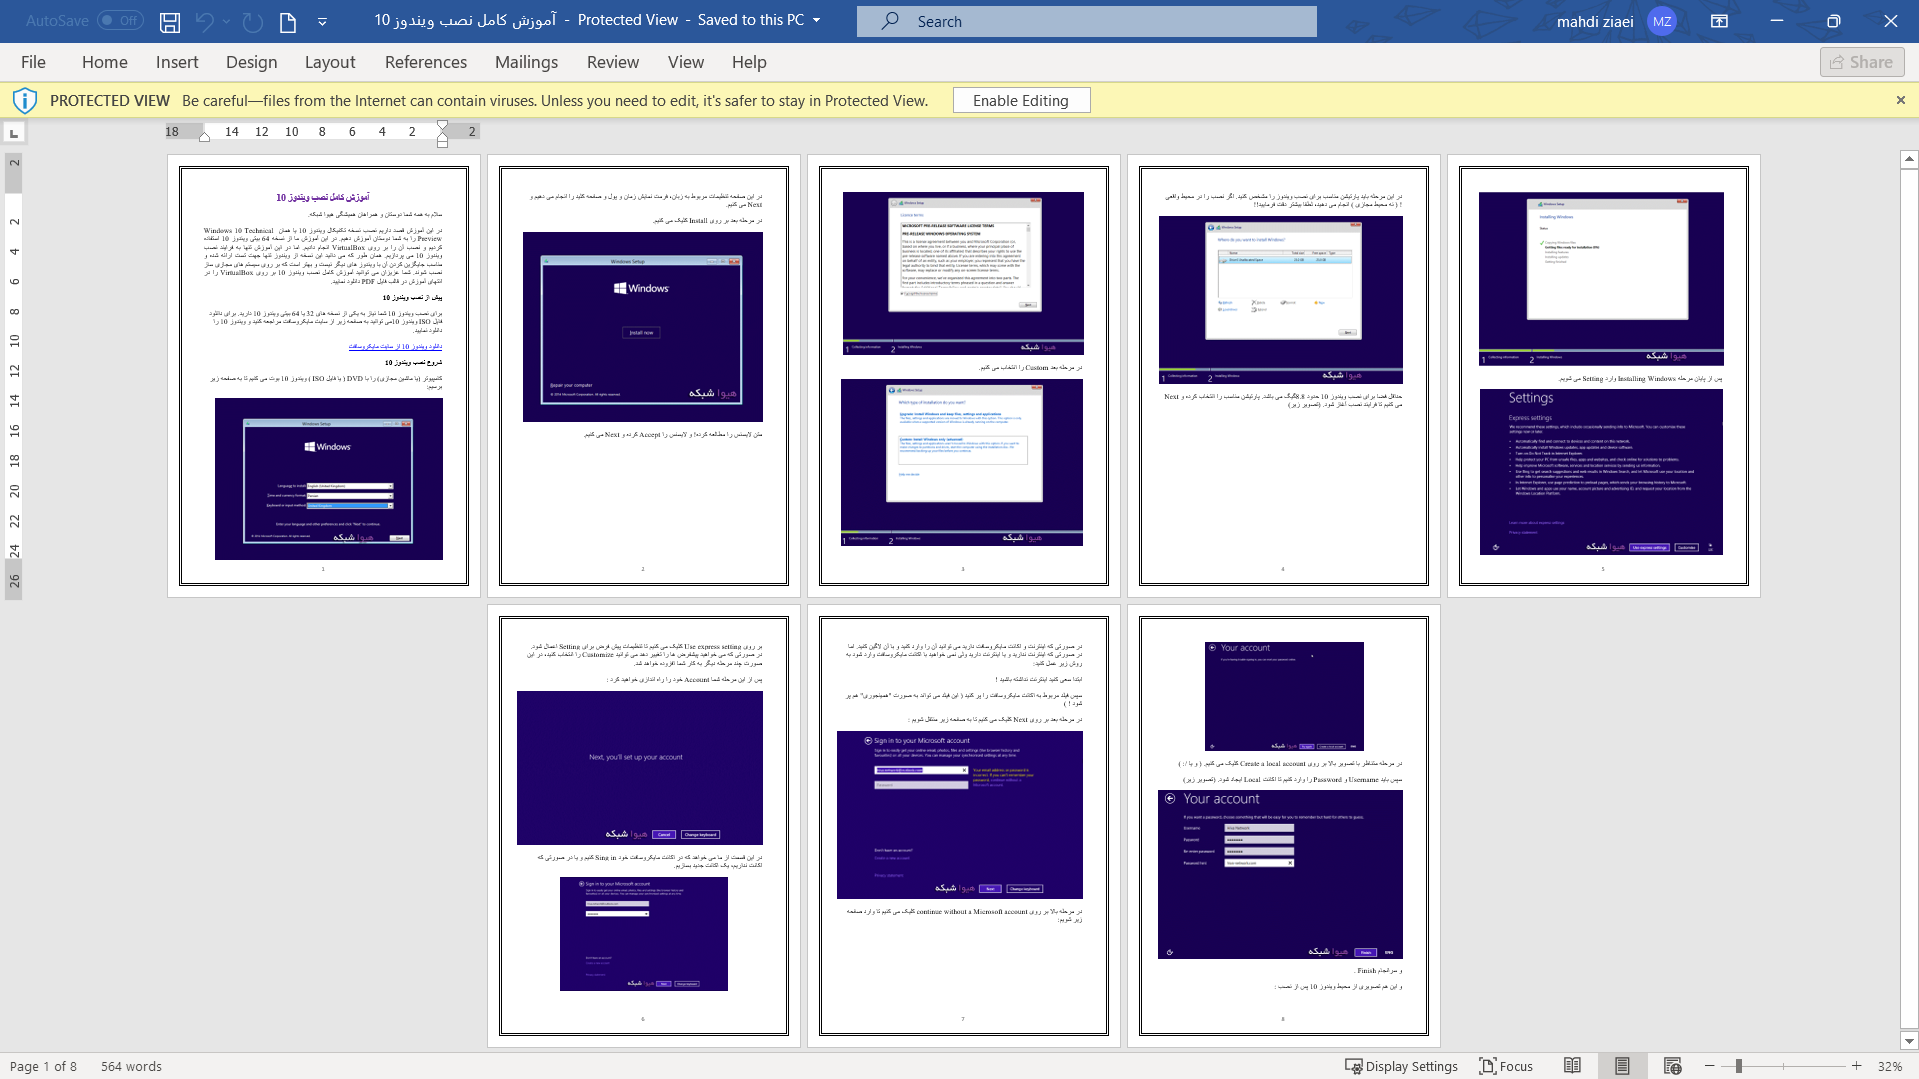Click the Search box in title bar
This screenshot has width=1919, height=1079.
pos(1086,21)
